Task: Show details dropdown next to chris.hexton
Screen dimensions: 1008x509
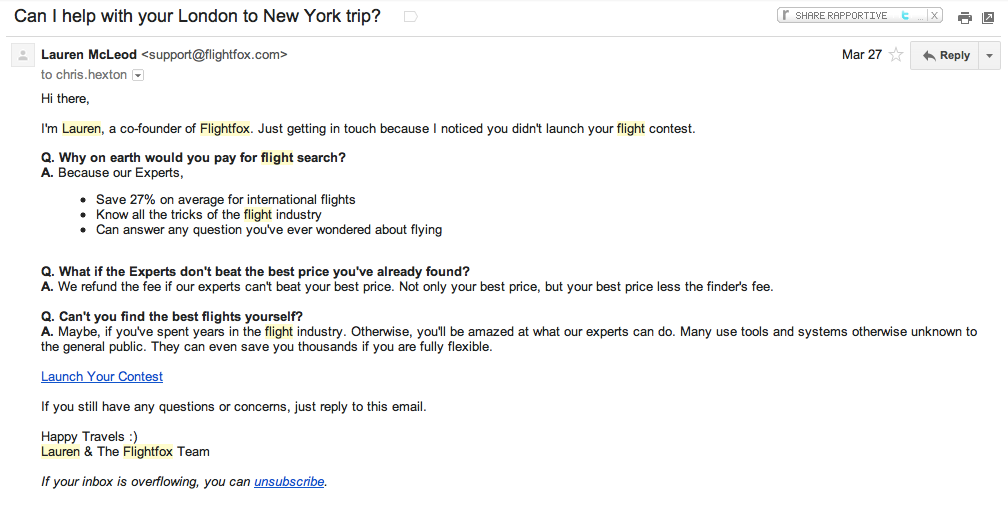Action: pyautogui.click(x=138, y=75)
